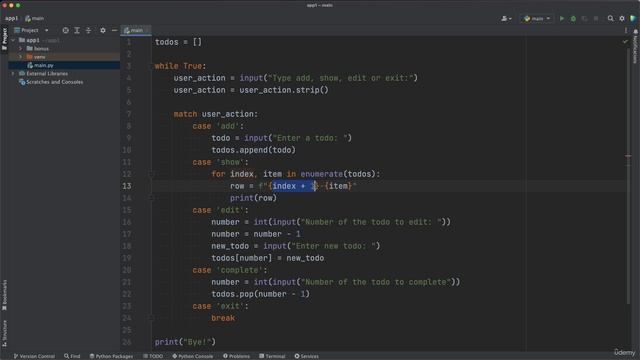Click case 'complete': line
This screenshot has height=360, width=640.
pyautogui.click(x=230, y=270)
